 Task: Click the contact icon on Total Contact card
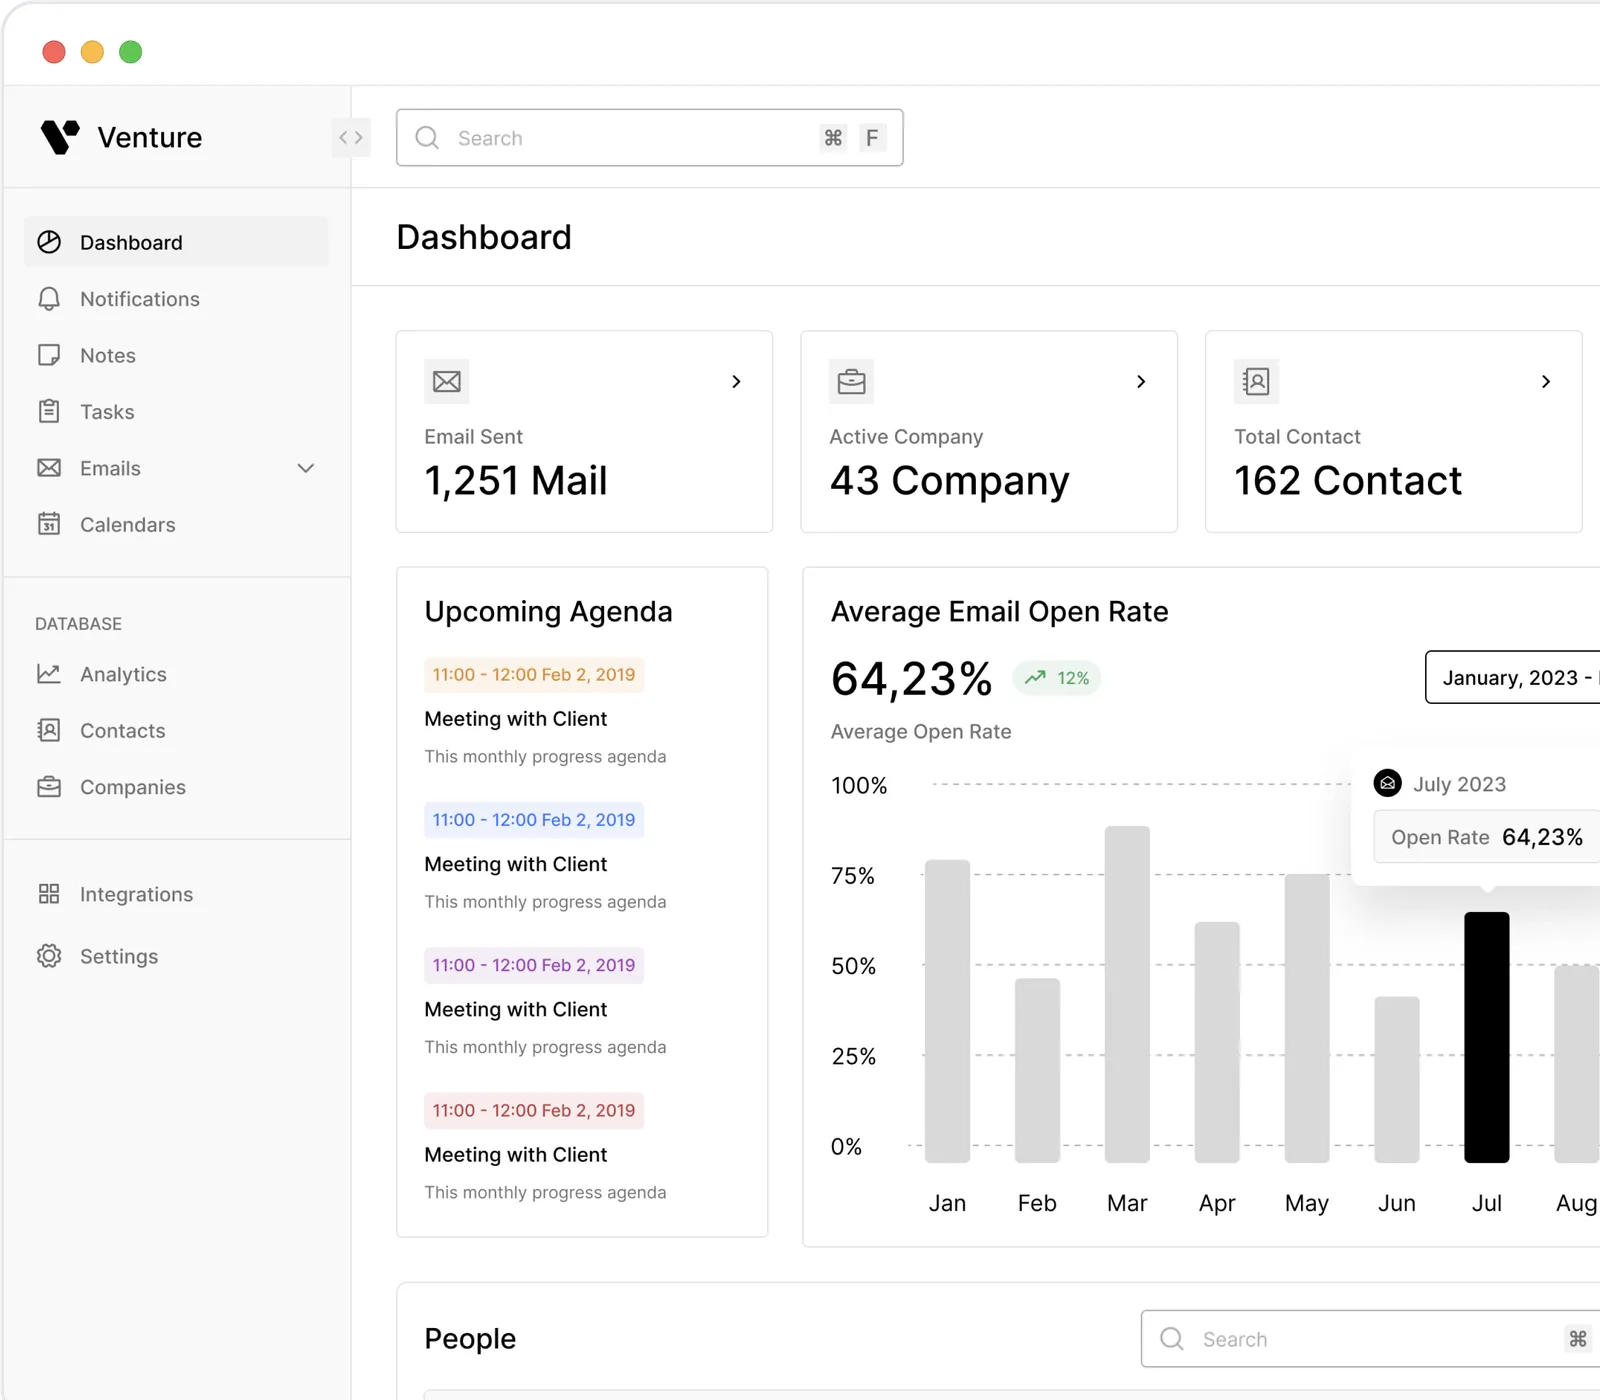tap(1257, 381)
